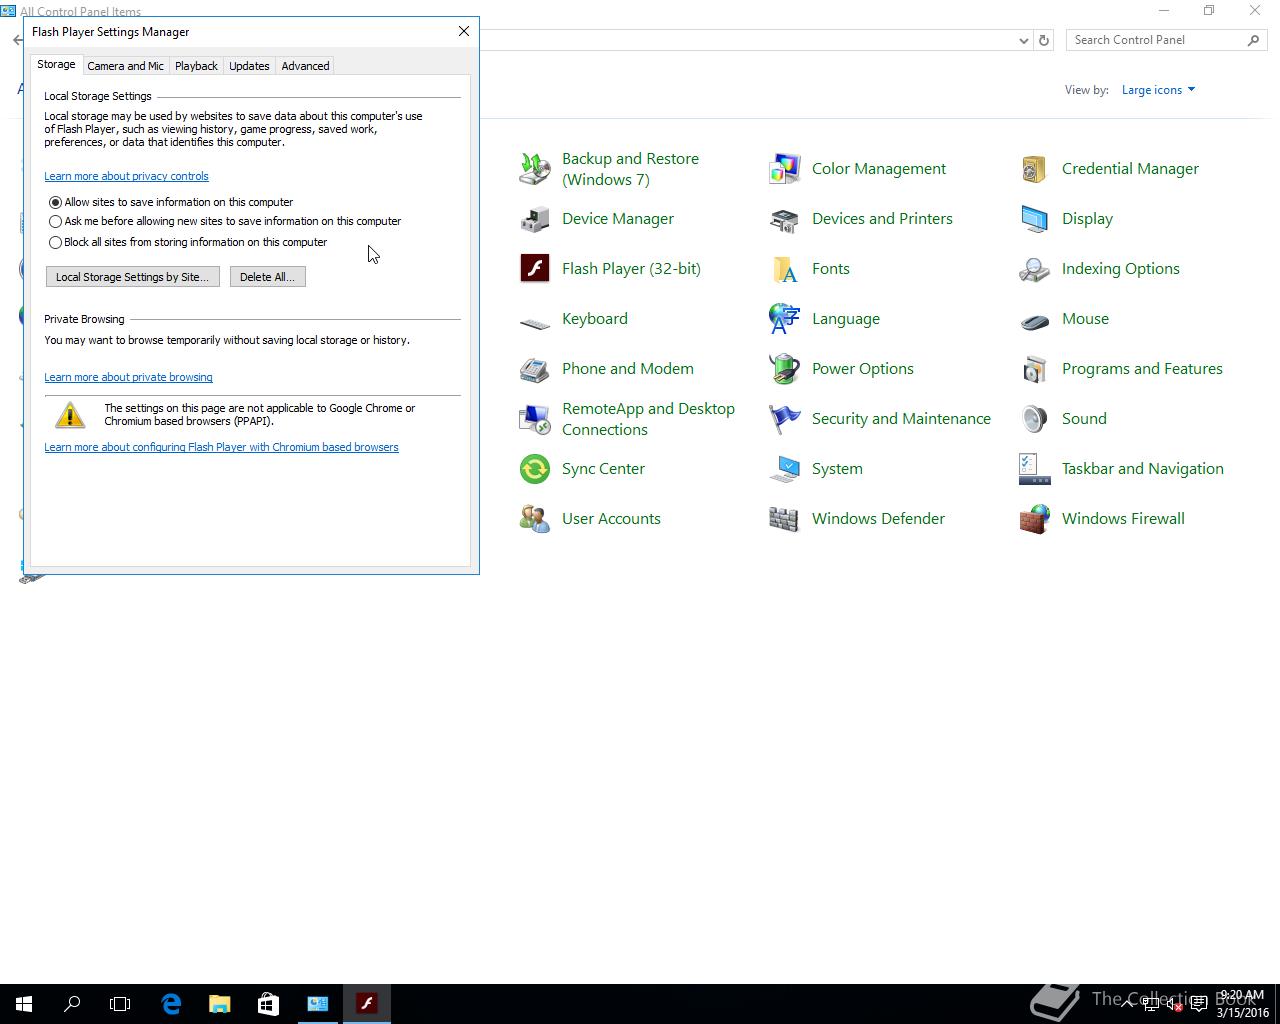Open Microsoft Edge from the taskbar
This screenshot has height=1024, width=1280.
click(x=171, y=1003)
